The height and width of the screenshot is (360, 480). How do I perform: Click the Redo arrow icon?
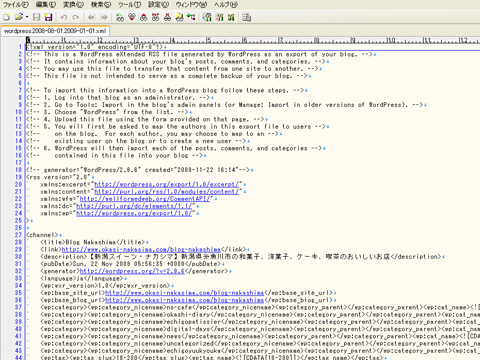[76, 17]
